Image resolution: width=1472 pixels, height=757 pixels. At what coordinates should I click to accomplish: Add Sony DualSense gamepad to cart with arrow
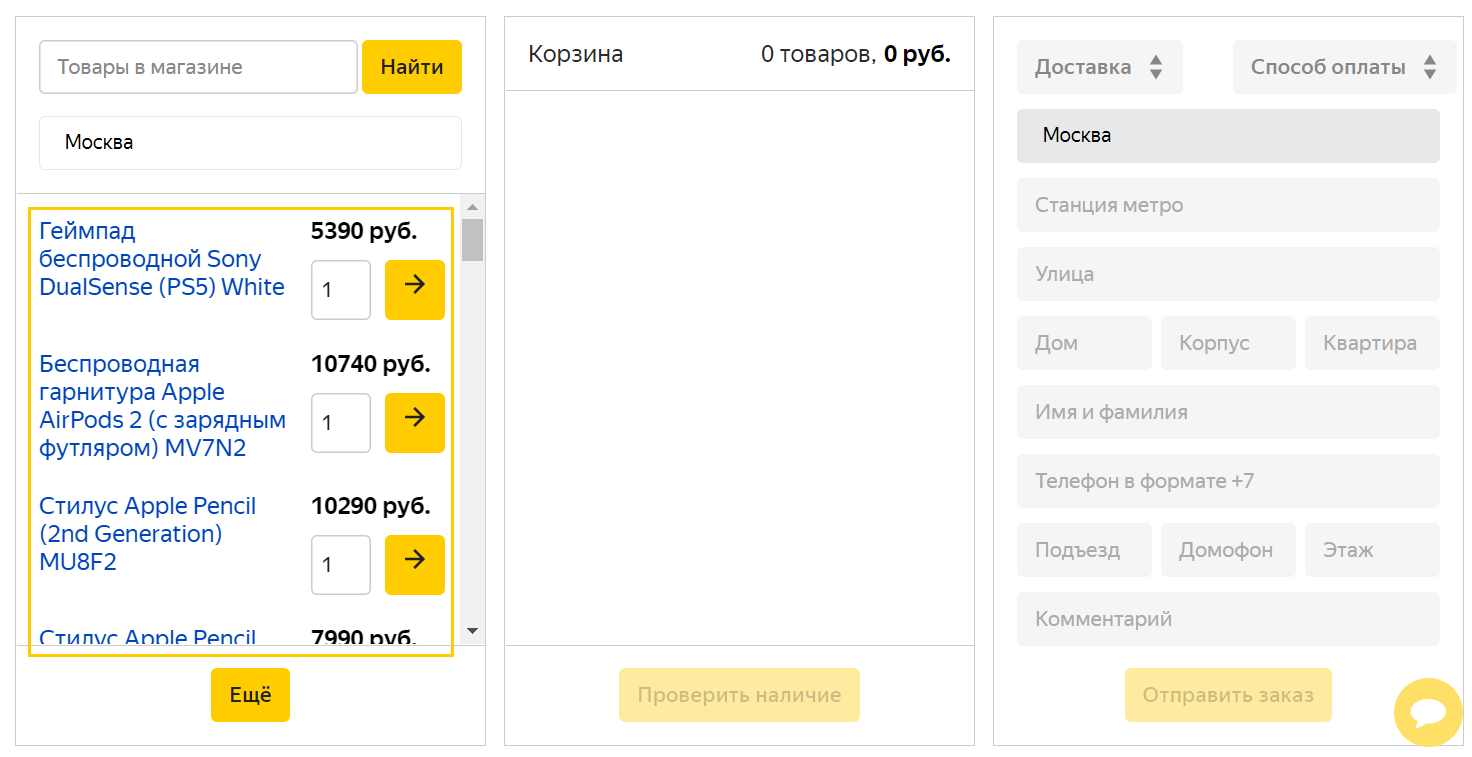click(415, 290)
